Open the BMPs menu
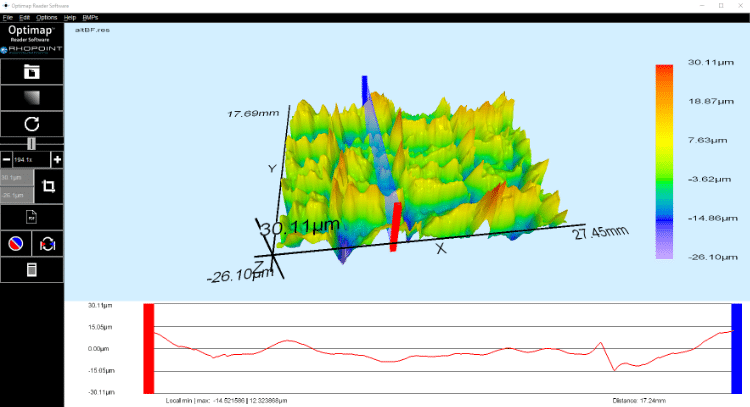 [x=90, y=18]
